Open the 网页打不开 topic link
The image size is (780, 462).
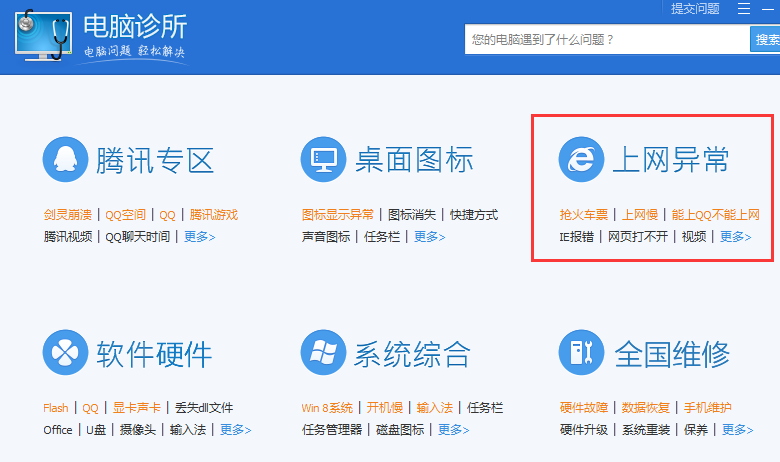coord(638,237)
